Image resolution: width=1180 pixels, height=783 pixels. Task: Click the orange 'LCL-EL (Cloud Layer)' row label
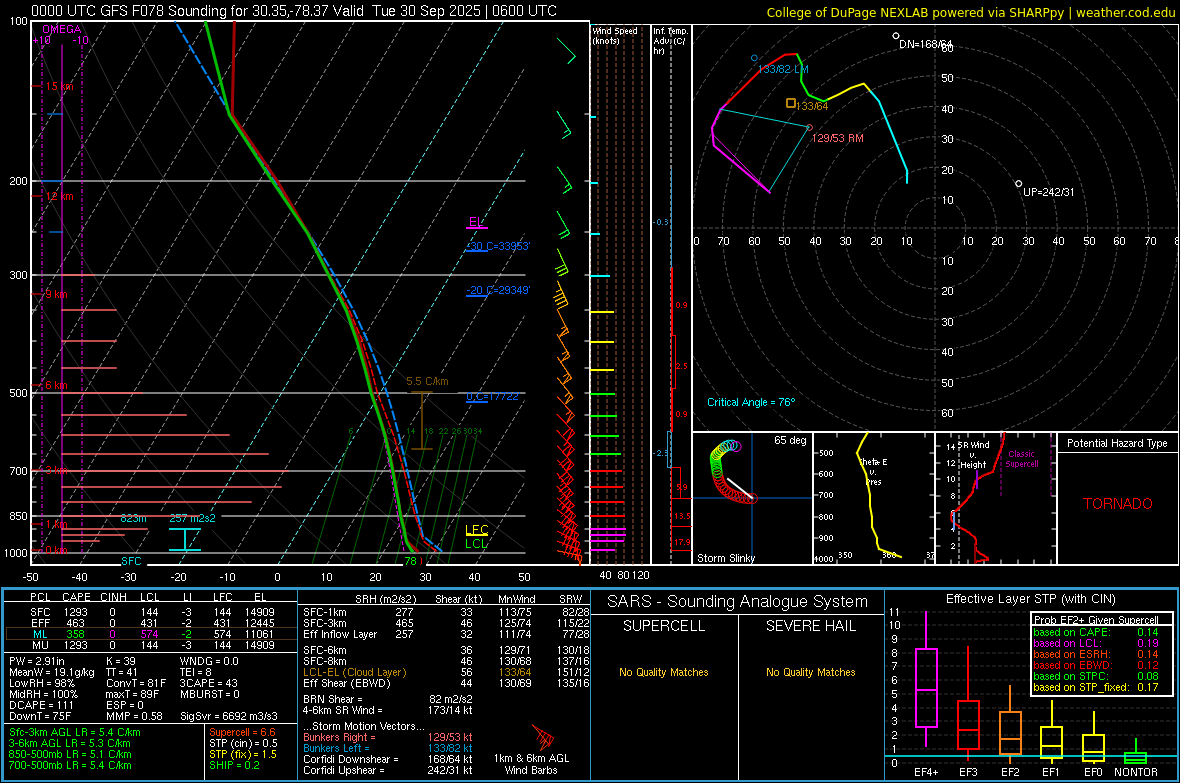354,672
